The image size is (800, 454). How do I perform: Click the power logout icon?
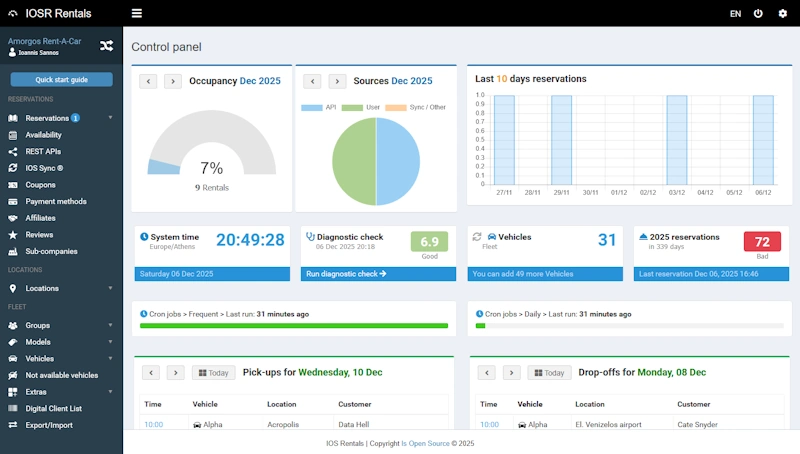(758, 14)
